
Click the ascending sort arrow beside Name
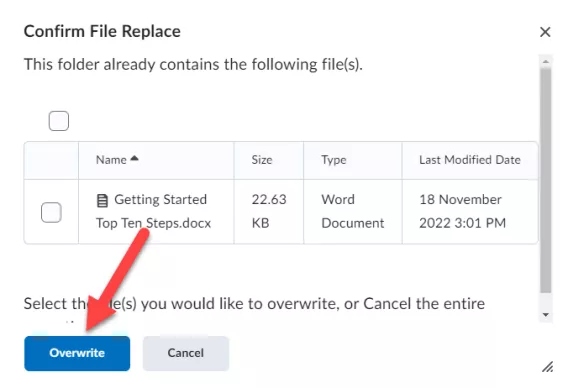click(x=134, y=158)
